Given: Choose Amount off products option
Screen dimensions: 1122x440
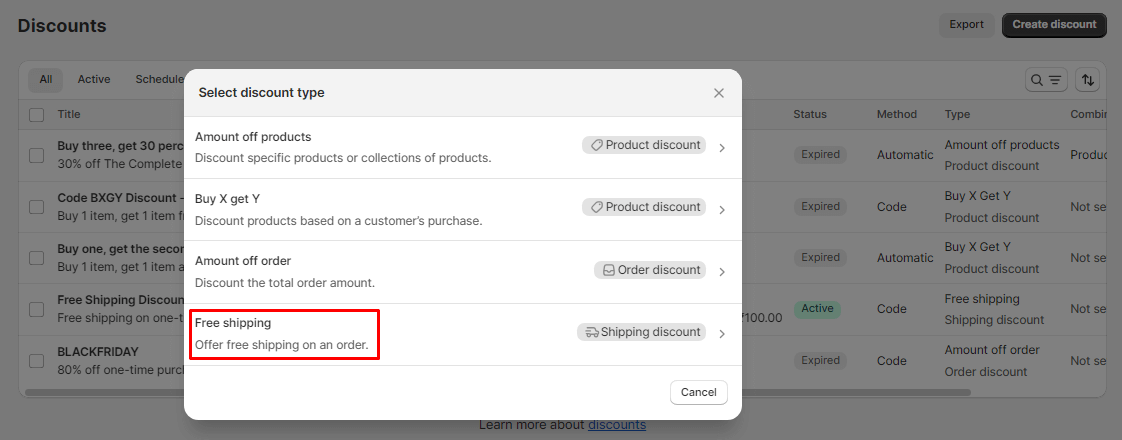Looking at the screenshot, I should [462, 147].
